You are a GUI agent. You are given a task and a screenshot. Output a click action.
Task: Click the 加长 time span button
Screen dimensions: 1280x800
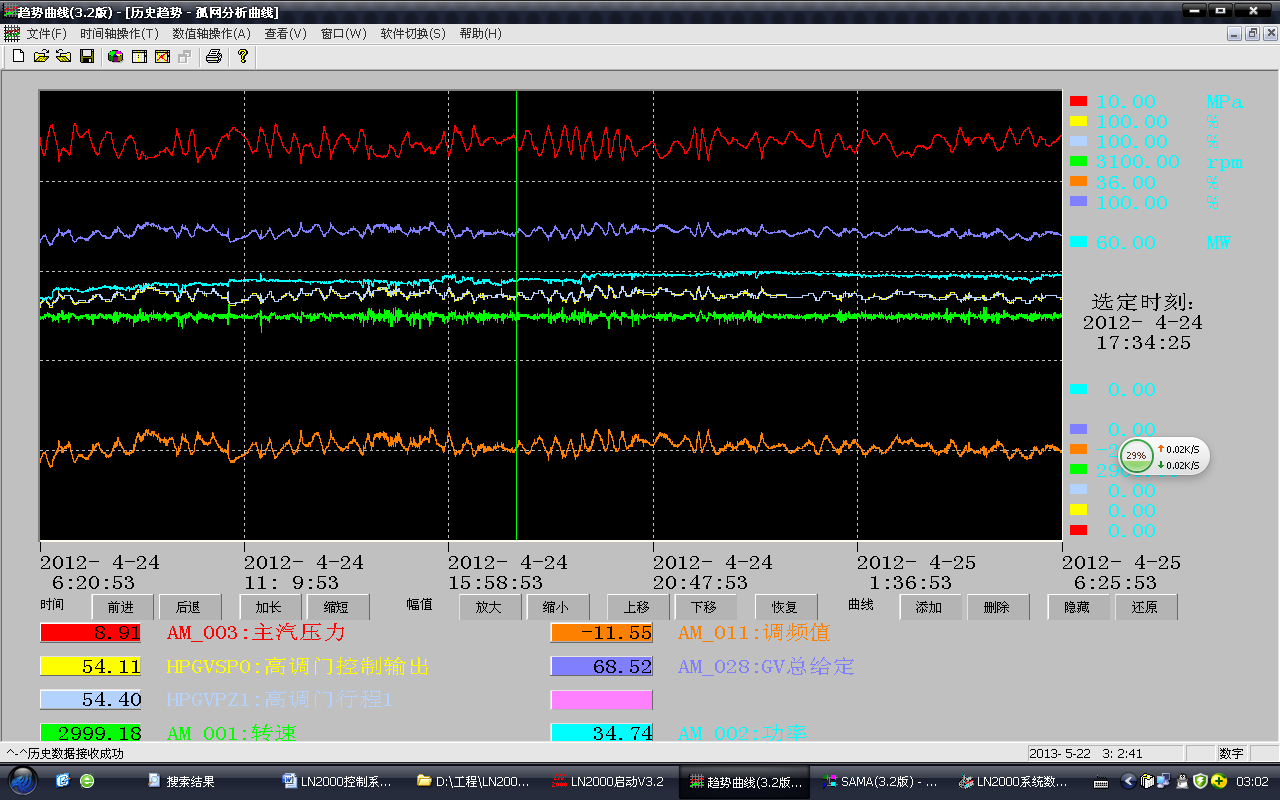click(270, 607)
